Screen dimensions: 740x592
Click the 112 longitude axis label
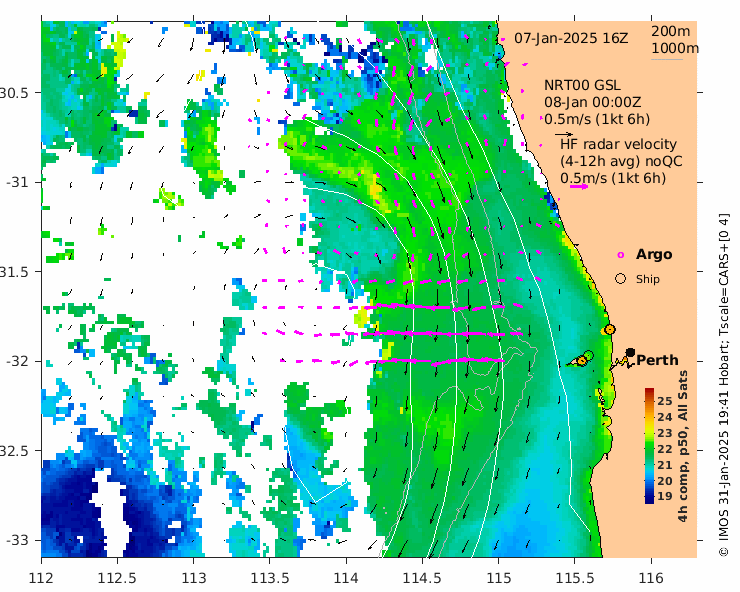click(x=41, y=578)
